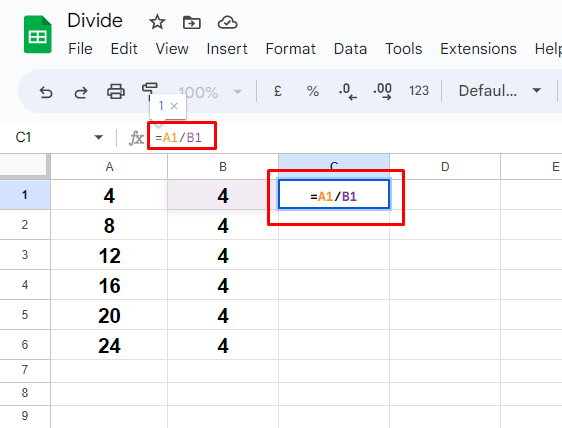Click the Undo arrow icon
Viewport: 562px width, 428px height.
46,92
